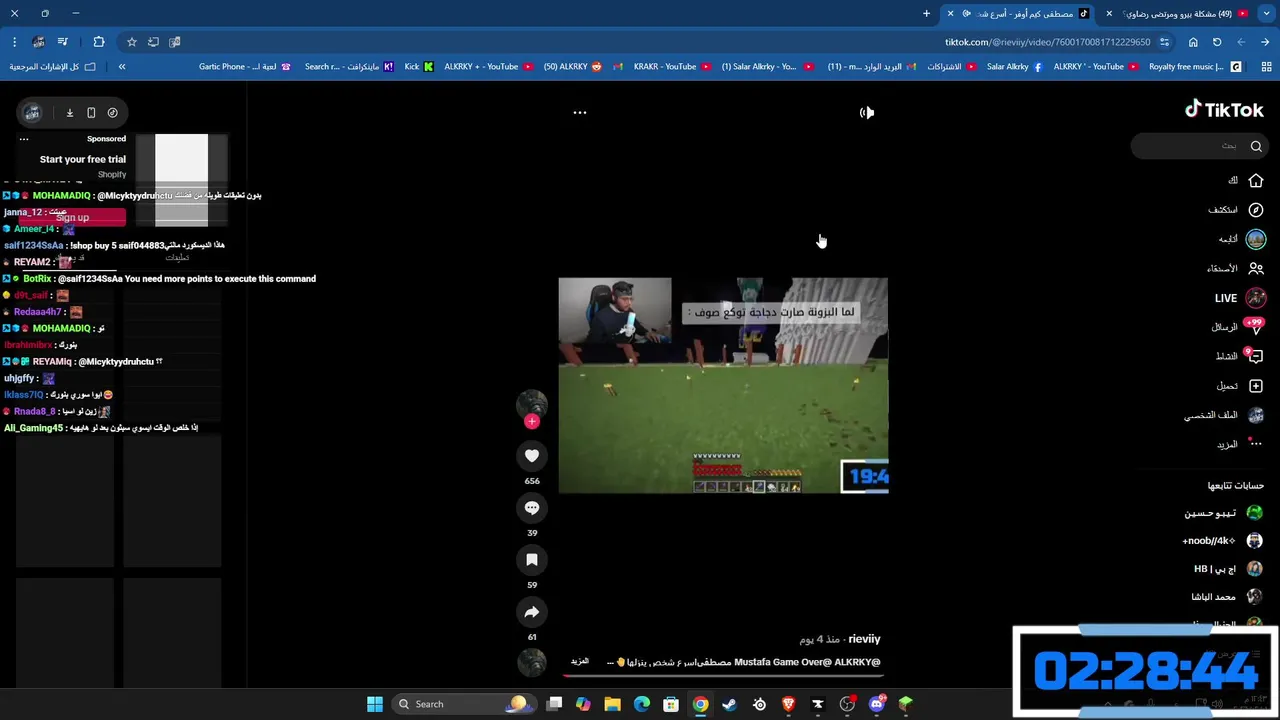Follow the creator with the red plus badge
1280x720 pixels.
click(x=532, y=422)
